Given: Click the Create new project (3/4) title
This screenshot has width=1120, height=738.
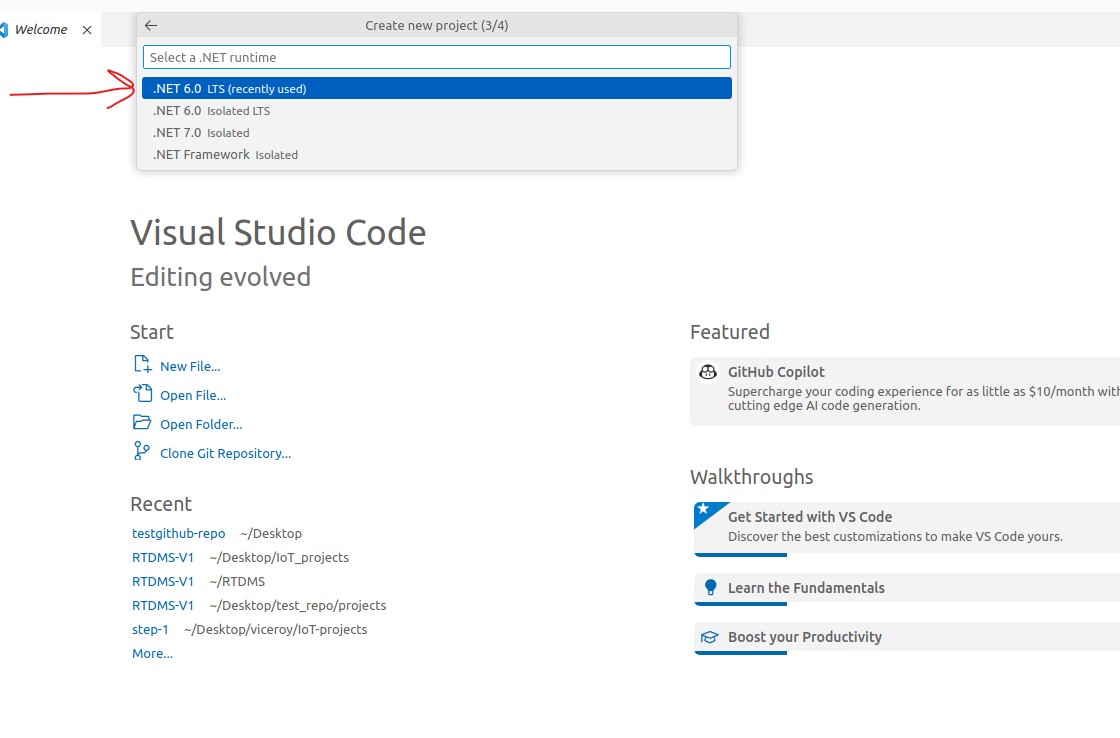Looking at the screenshot, I should (x=436, y=26).
